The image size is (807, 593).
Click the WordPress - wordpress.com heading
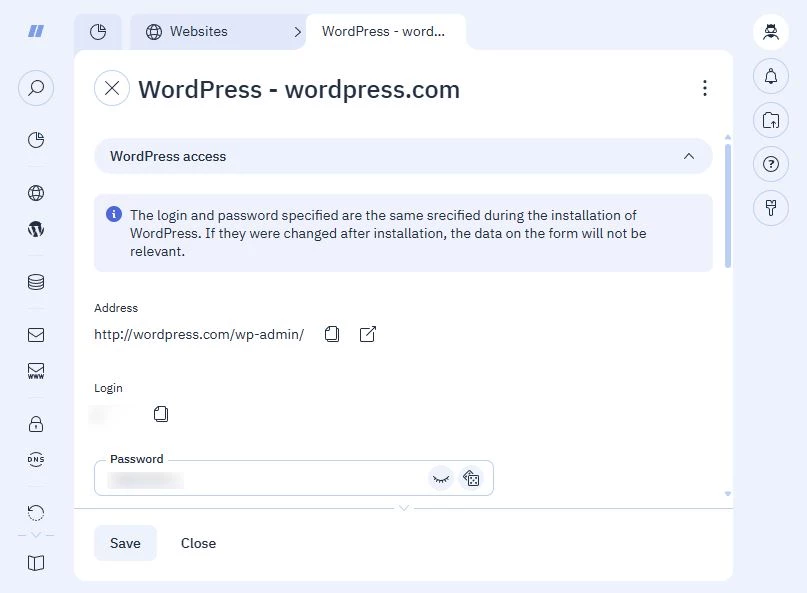[x=299, y=90]
